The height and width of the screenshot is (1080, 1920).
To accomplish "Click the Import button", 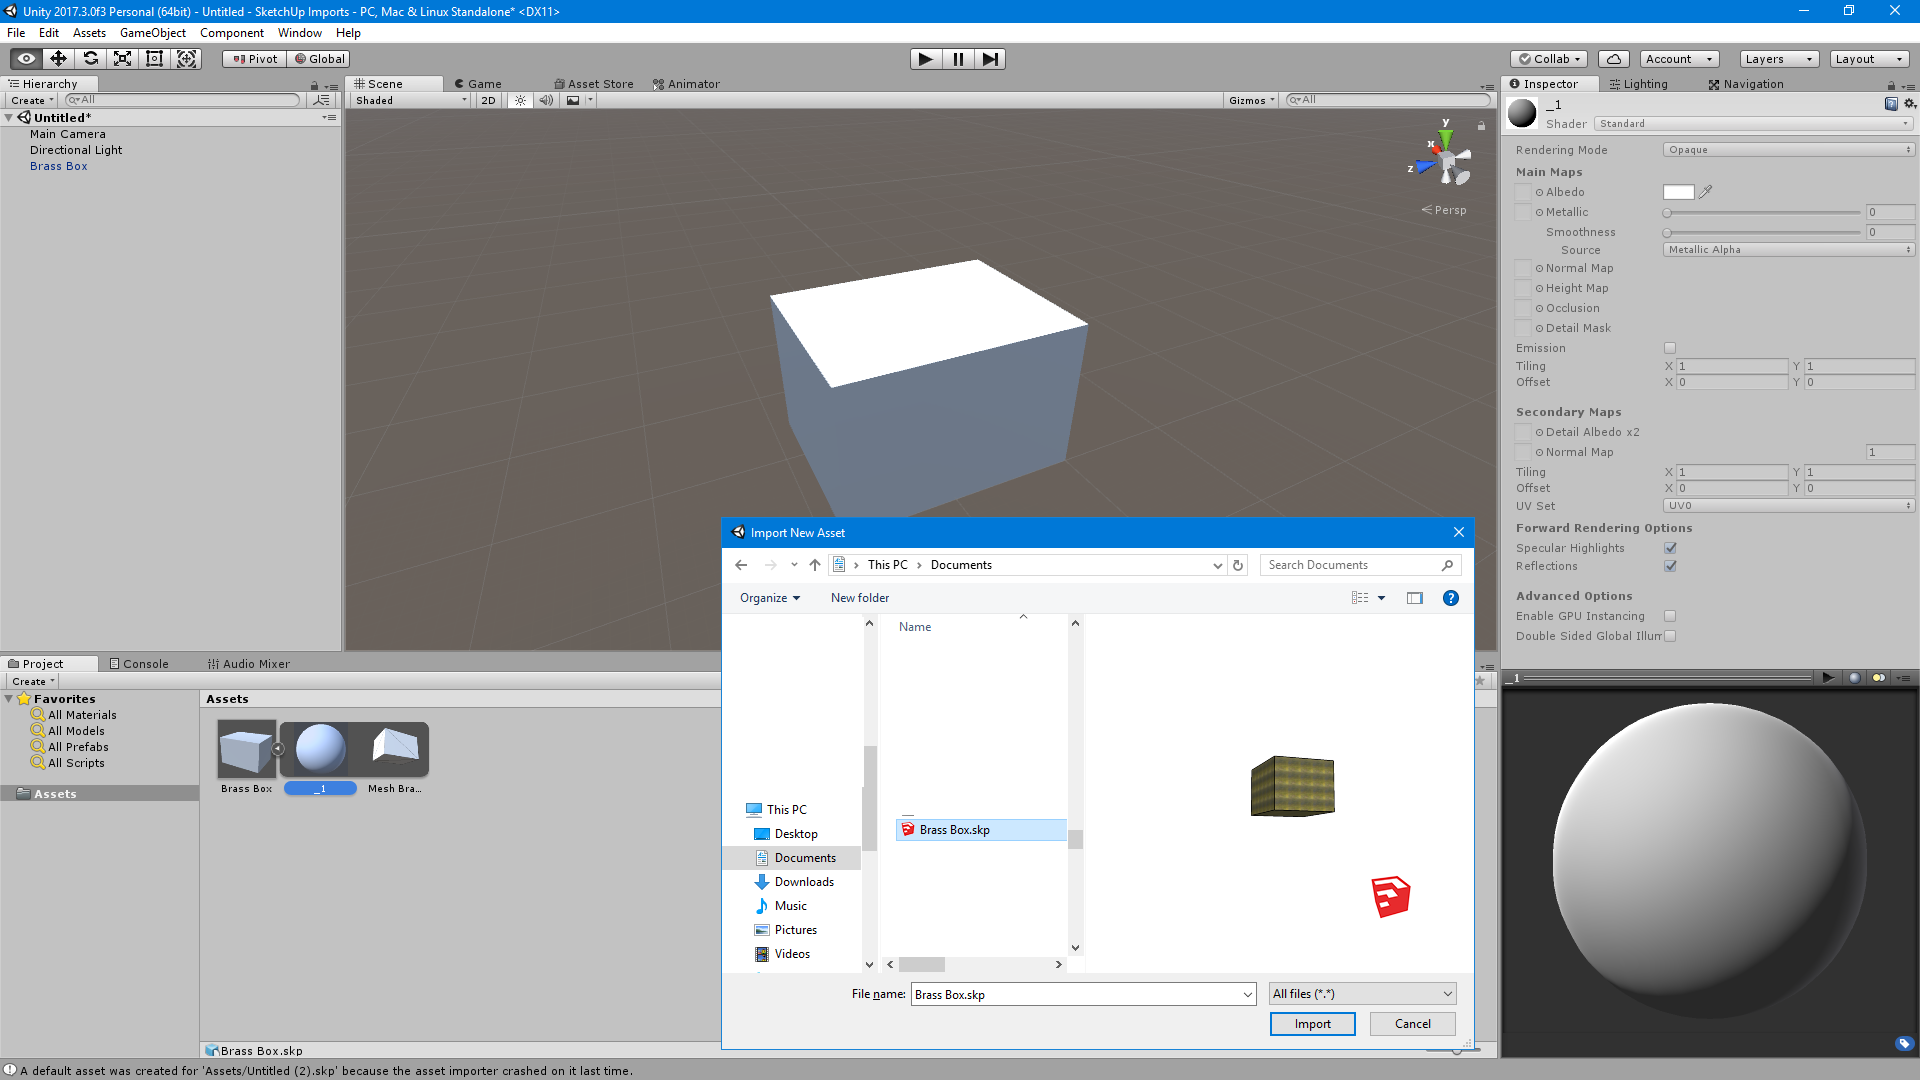I will pos(1312,1024).
